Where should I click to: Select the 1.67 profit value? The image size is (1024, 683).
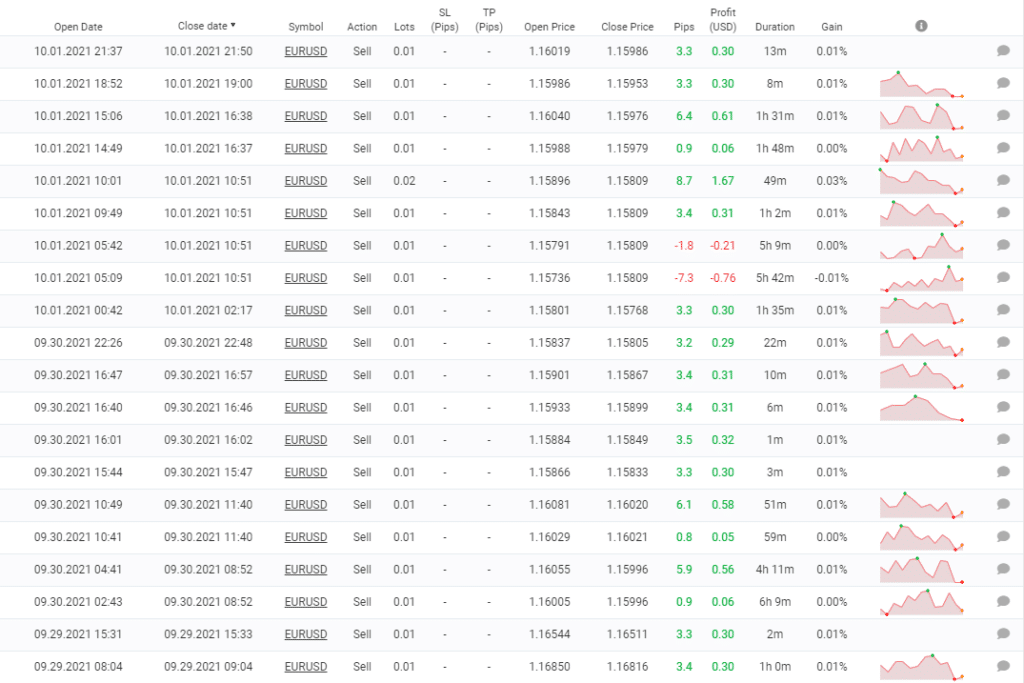pos(722,180)
